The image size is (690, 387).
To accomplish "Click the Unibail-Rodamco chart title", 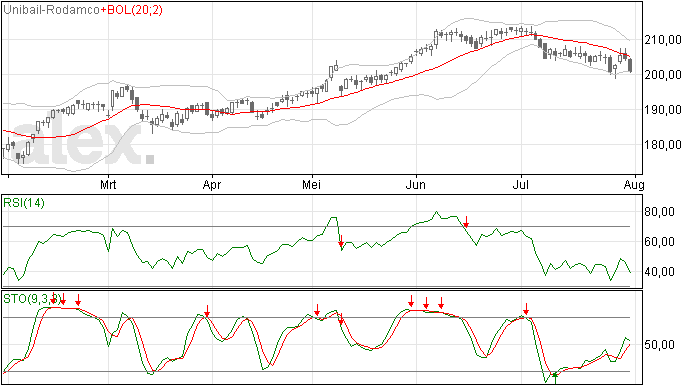I will tap(51, 10).
